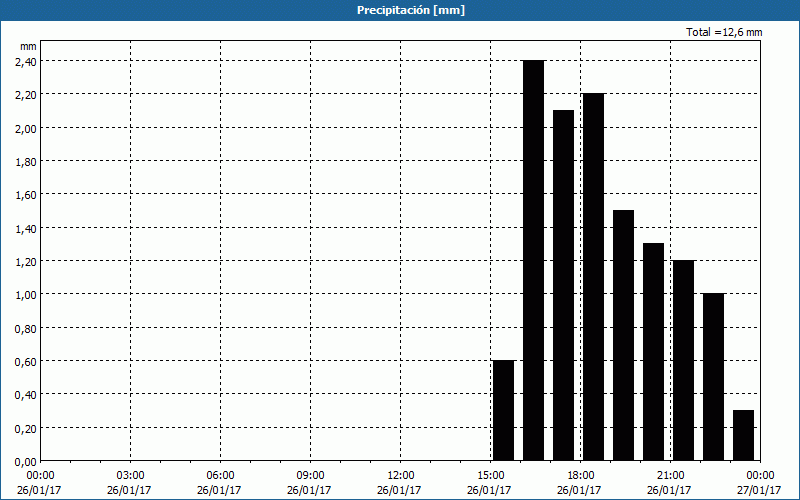Screen dimensions: 800x500
Task: Click the 2,00 y-axis value
Action: click(x=26, y=128)
